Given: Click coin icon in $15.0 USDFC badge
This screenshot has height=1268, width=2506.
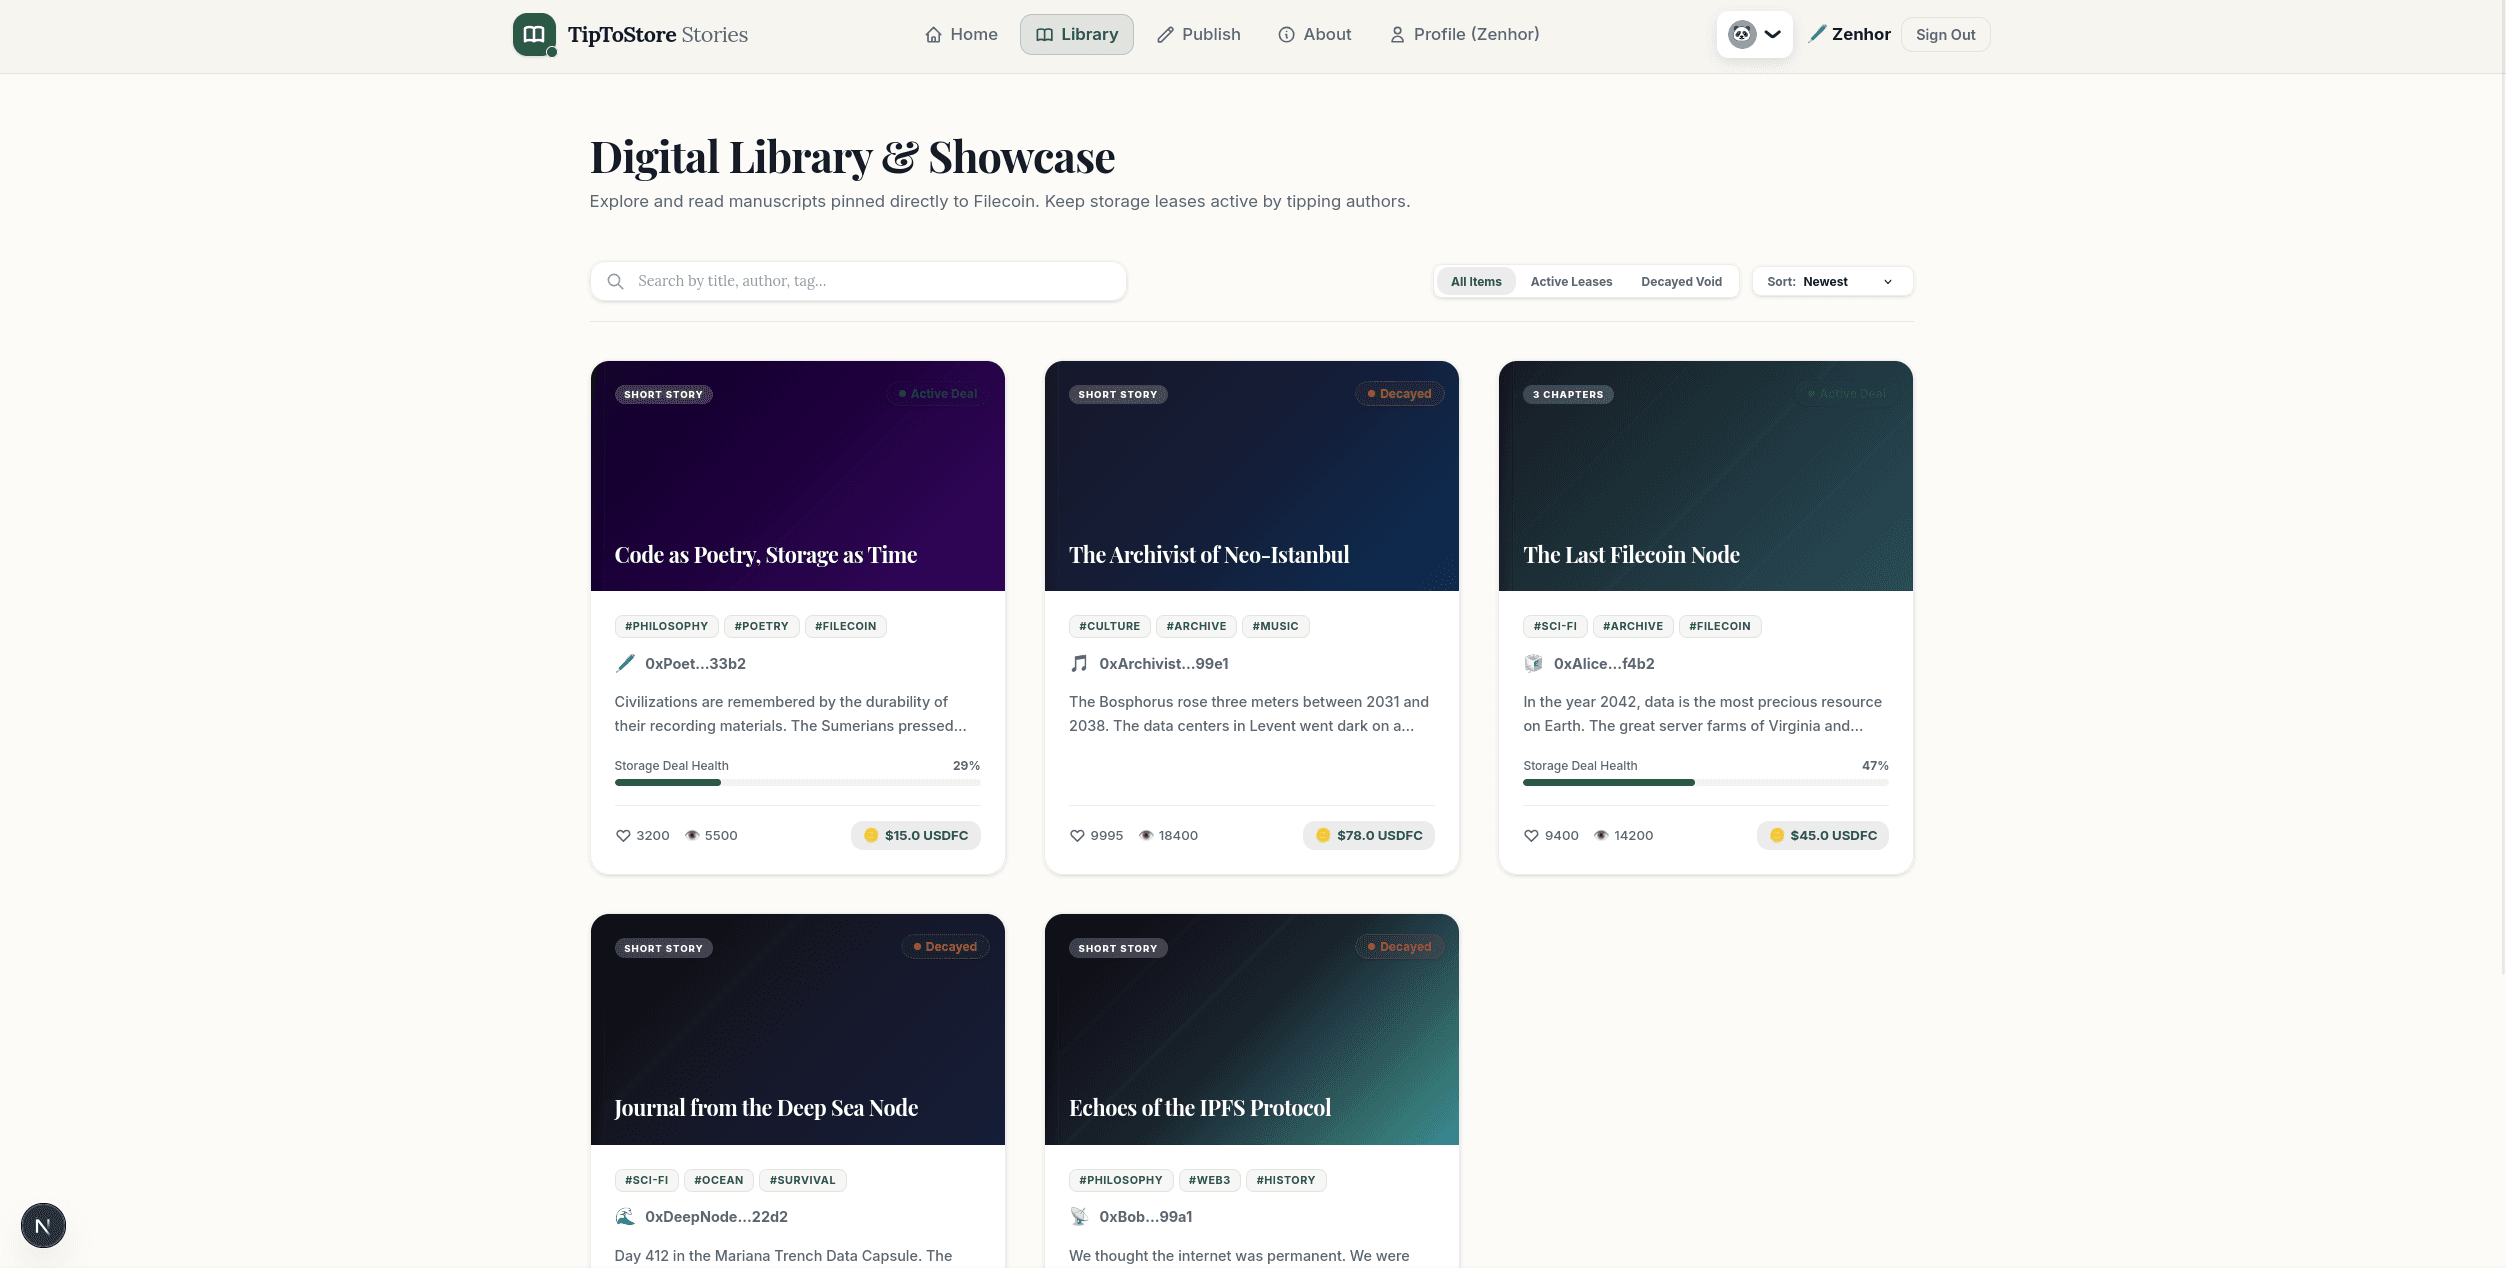Looking at the screenshot, I should pyautogui.click(x=871, y=835).
